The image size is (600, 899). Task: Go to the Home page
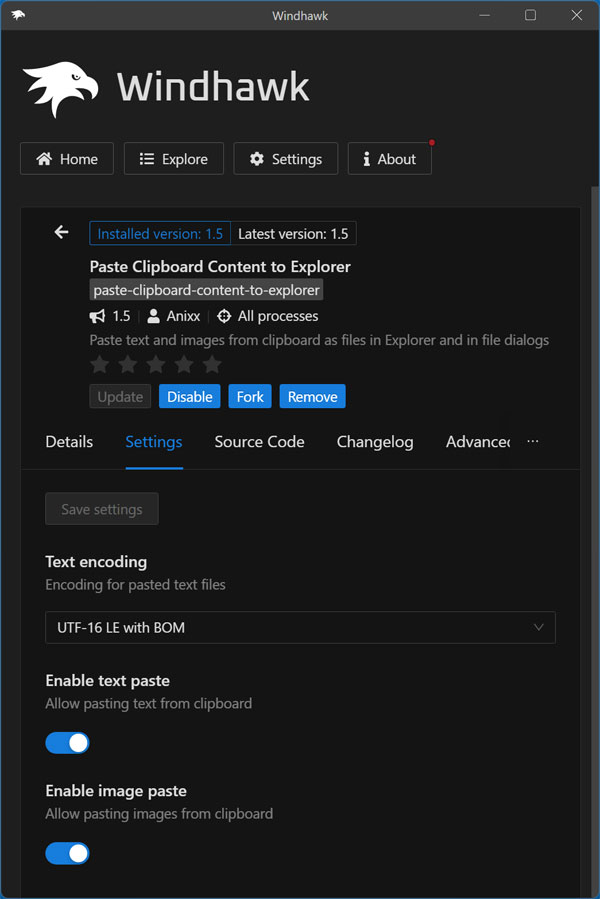pos(67,159)
